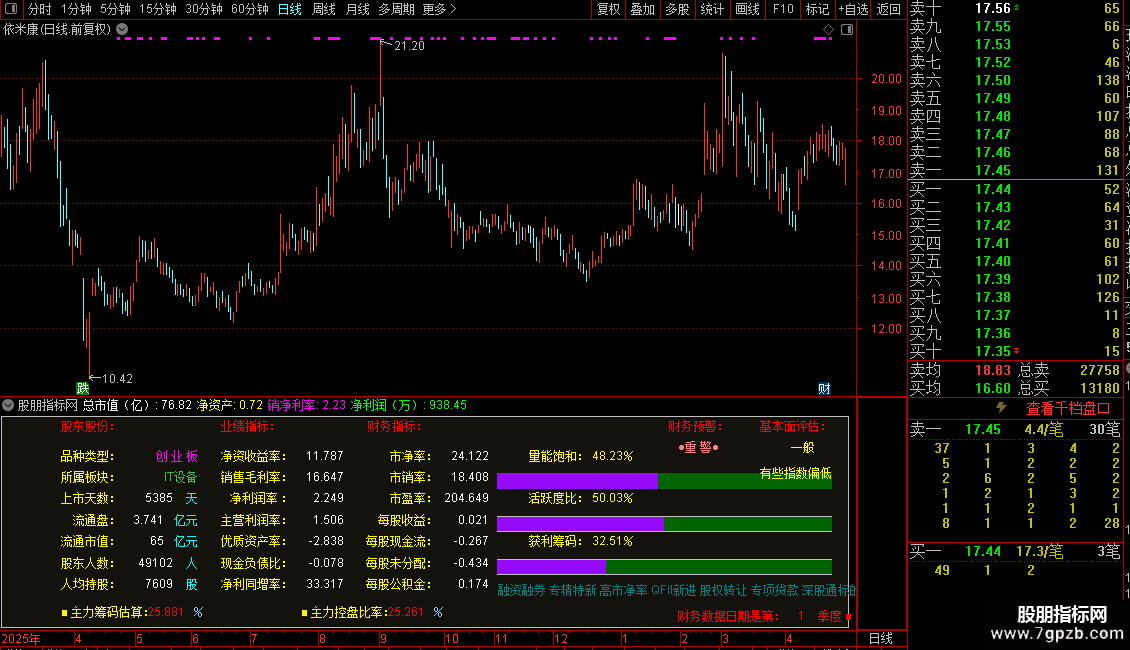This screenshot has height=650, width=1130.
Task: Click the lightning bolt icon near 查看千档盘口
Action: (x=1001, y=408)
